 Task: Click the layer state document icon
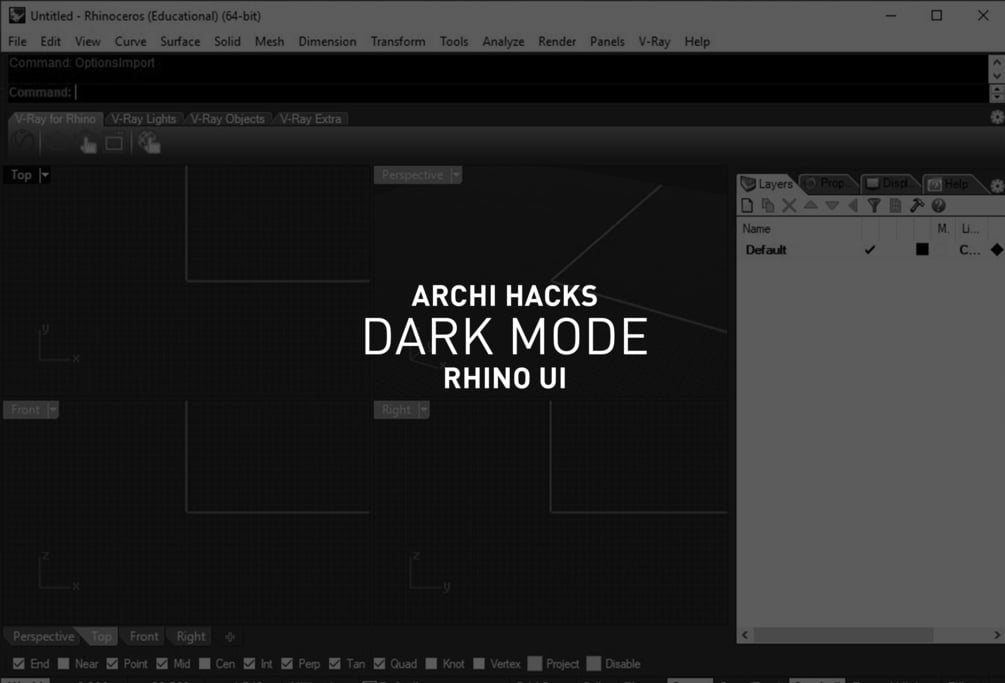click(x=895, y=205)
